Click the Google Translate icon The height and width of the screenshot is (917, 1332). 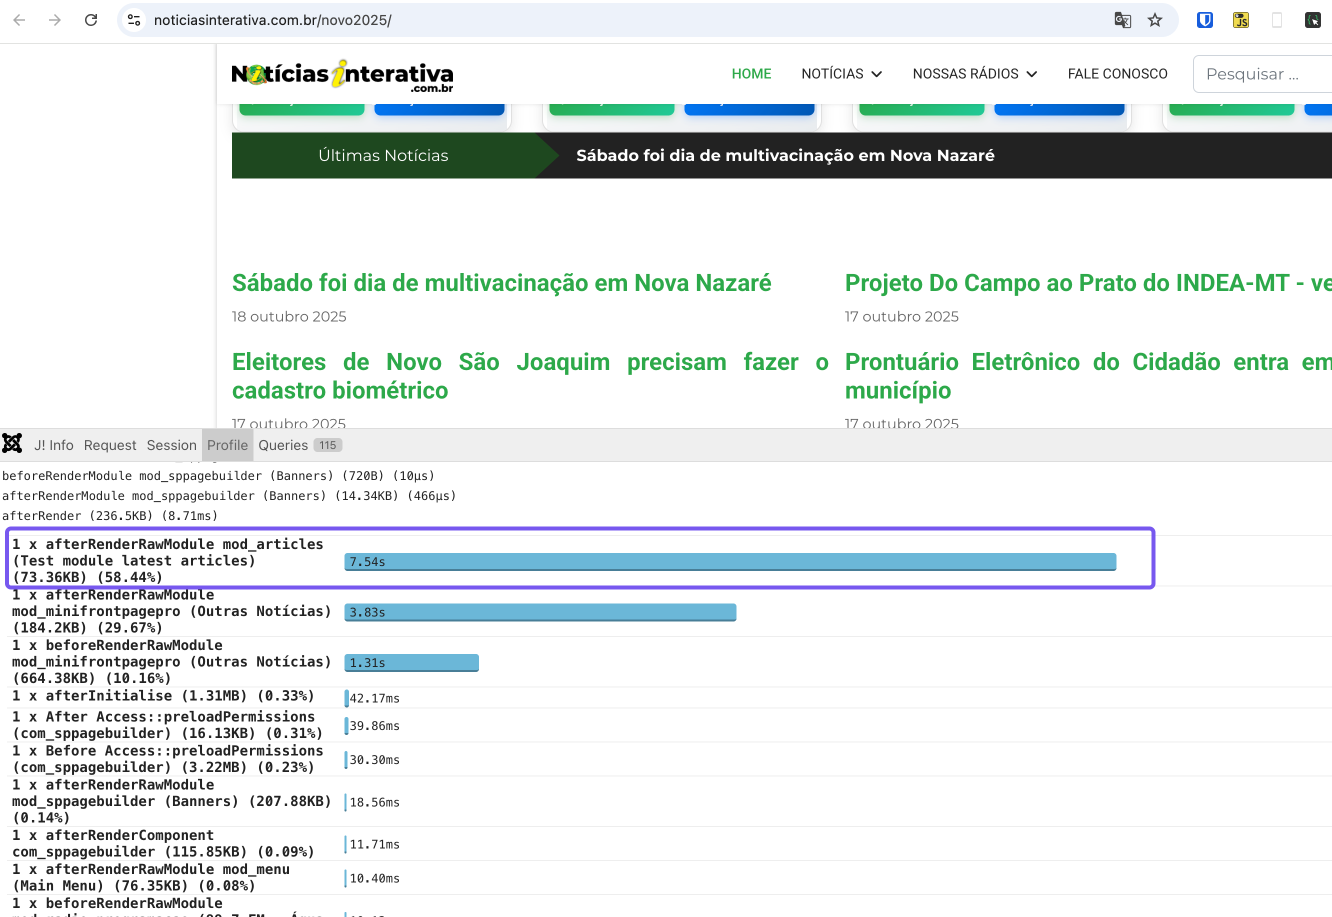(x=1123, y=20)
